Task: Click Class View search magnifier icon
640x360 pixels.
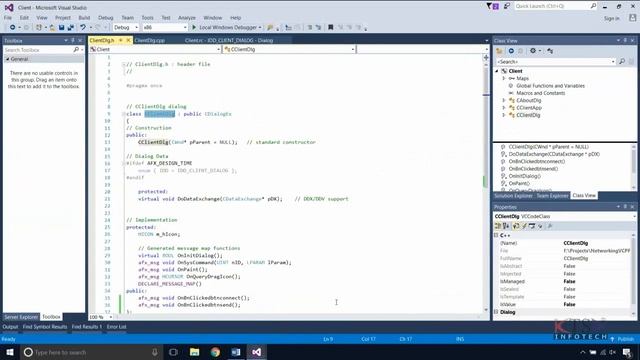Action: point(622,62)
